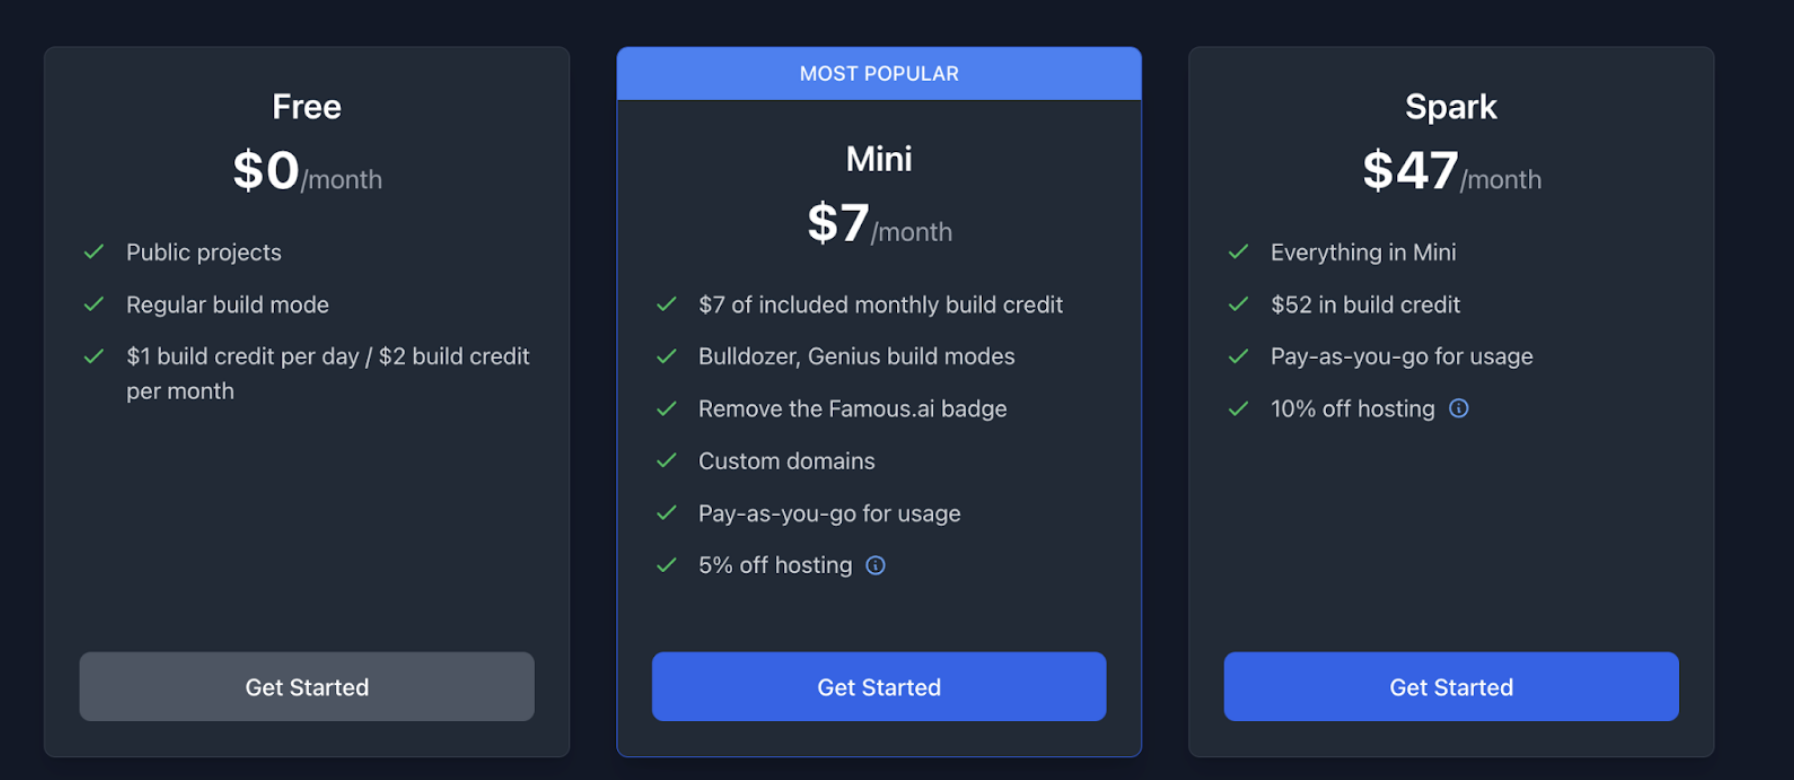Click info icon beside 5% off hosting

(875, 566)
